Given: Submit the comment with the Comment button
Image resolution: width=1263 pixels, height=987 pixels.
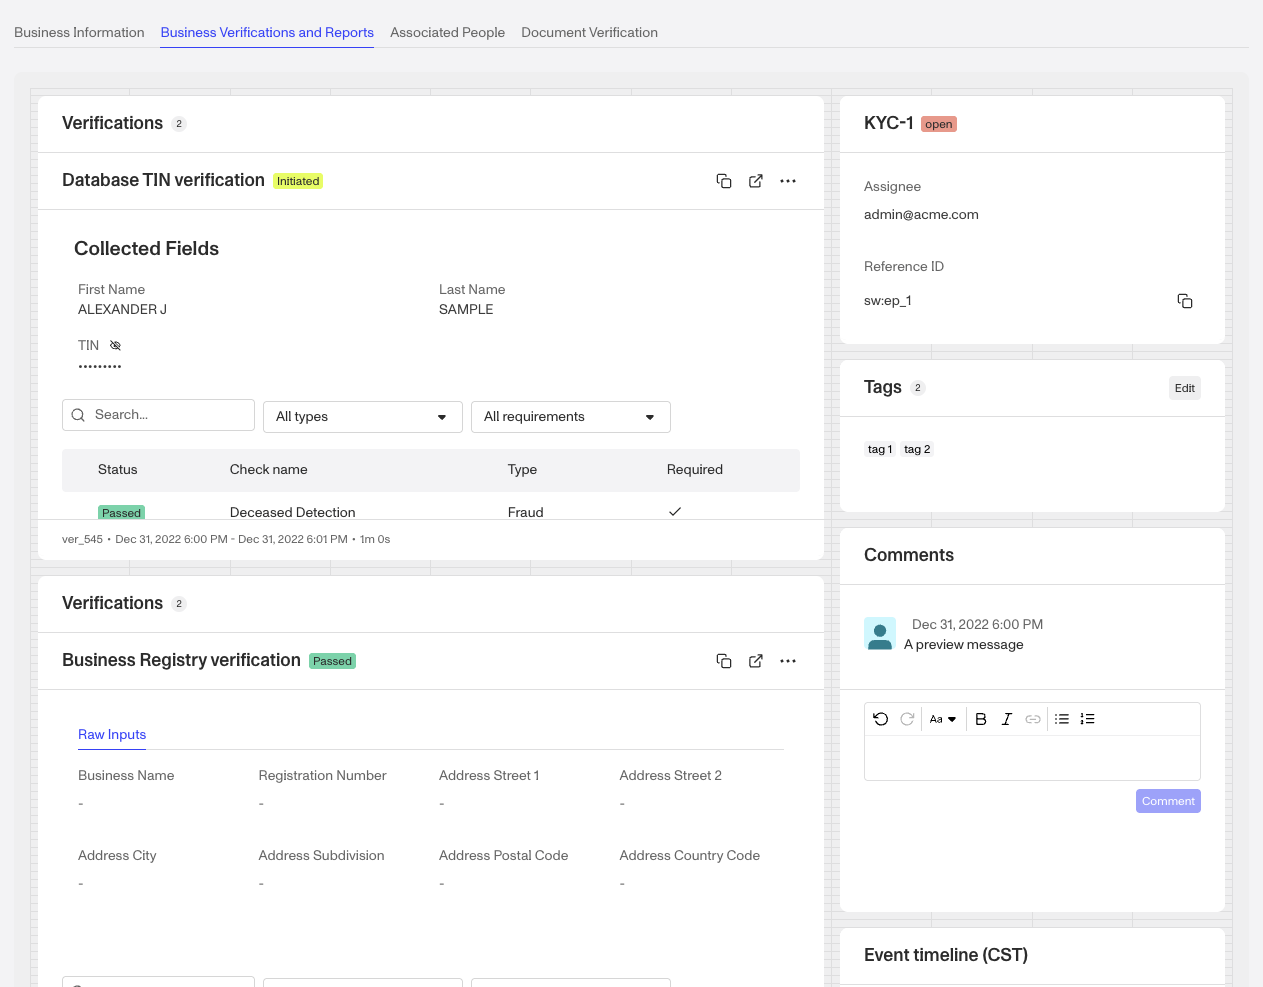Looking at the screenshot, I should point(1168,800).
